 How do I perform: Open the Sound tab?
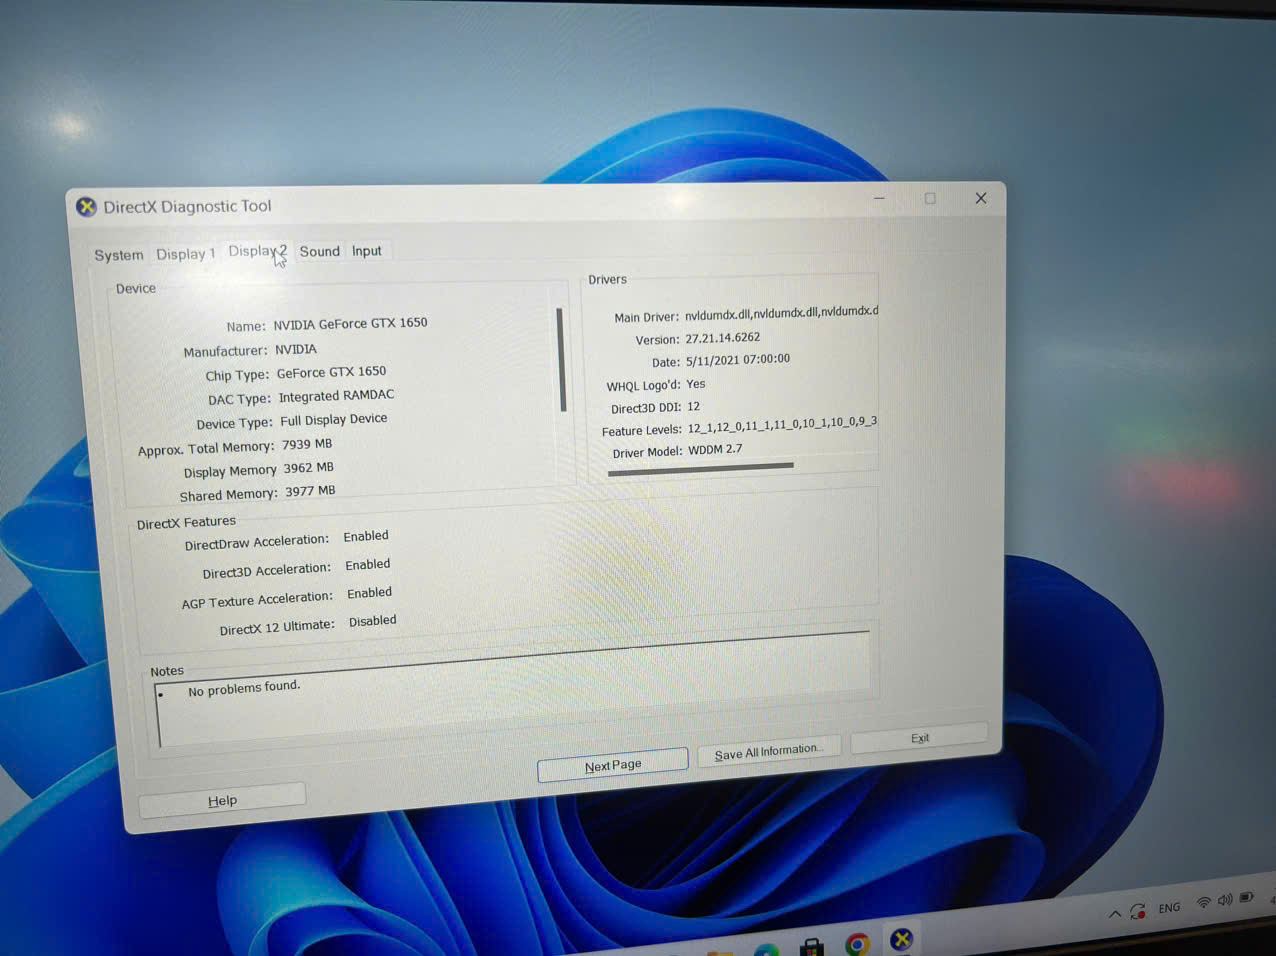(320, 251)
